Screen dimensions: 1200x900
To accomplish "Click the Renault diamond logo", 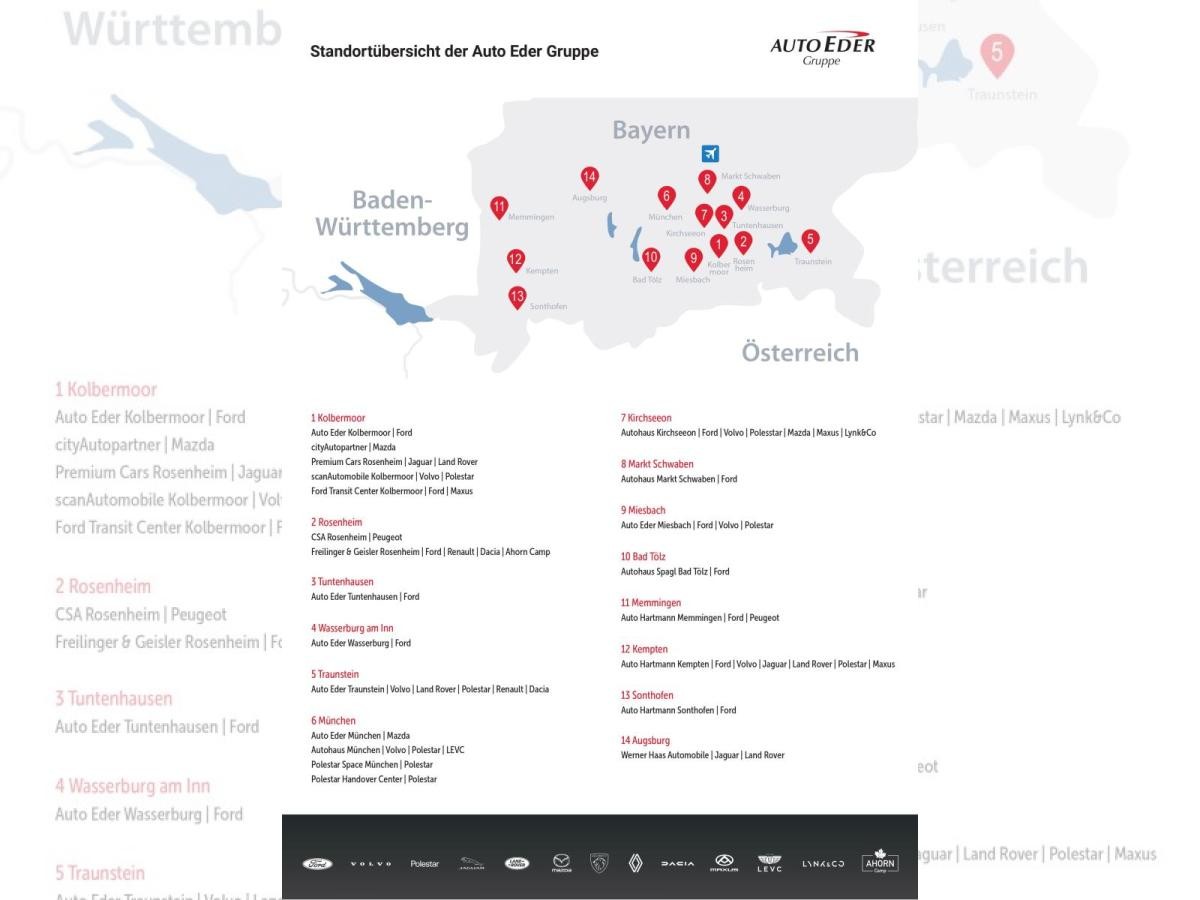I will coord(635,863).
